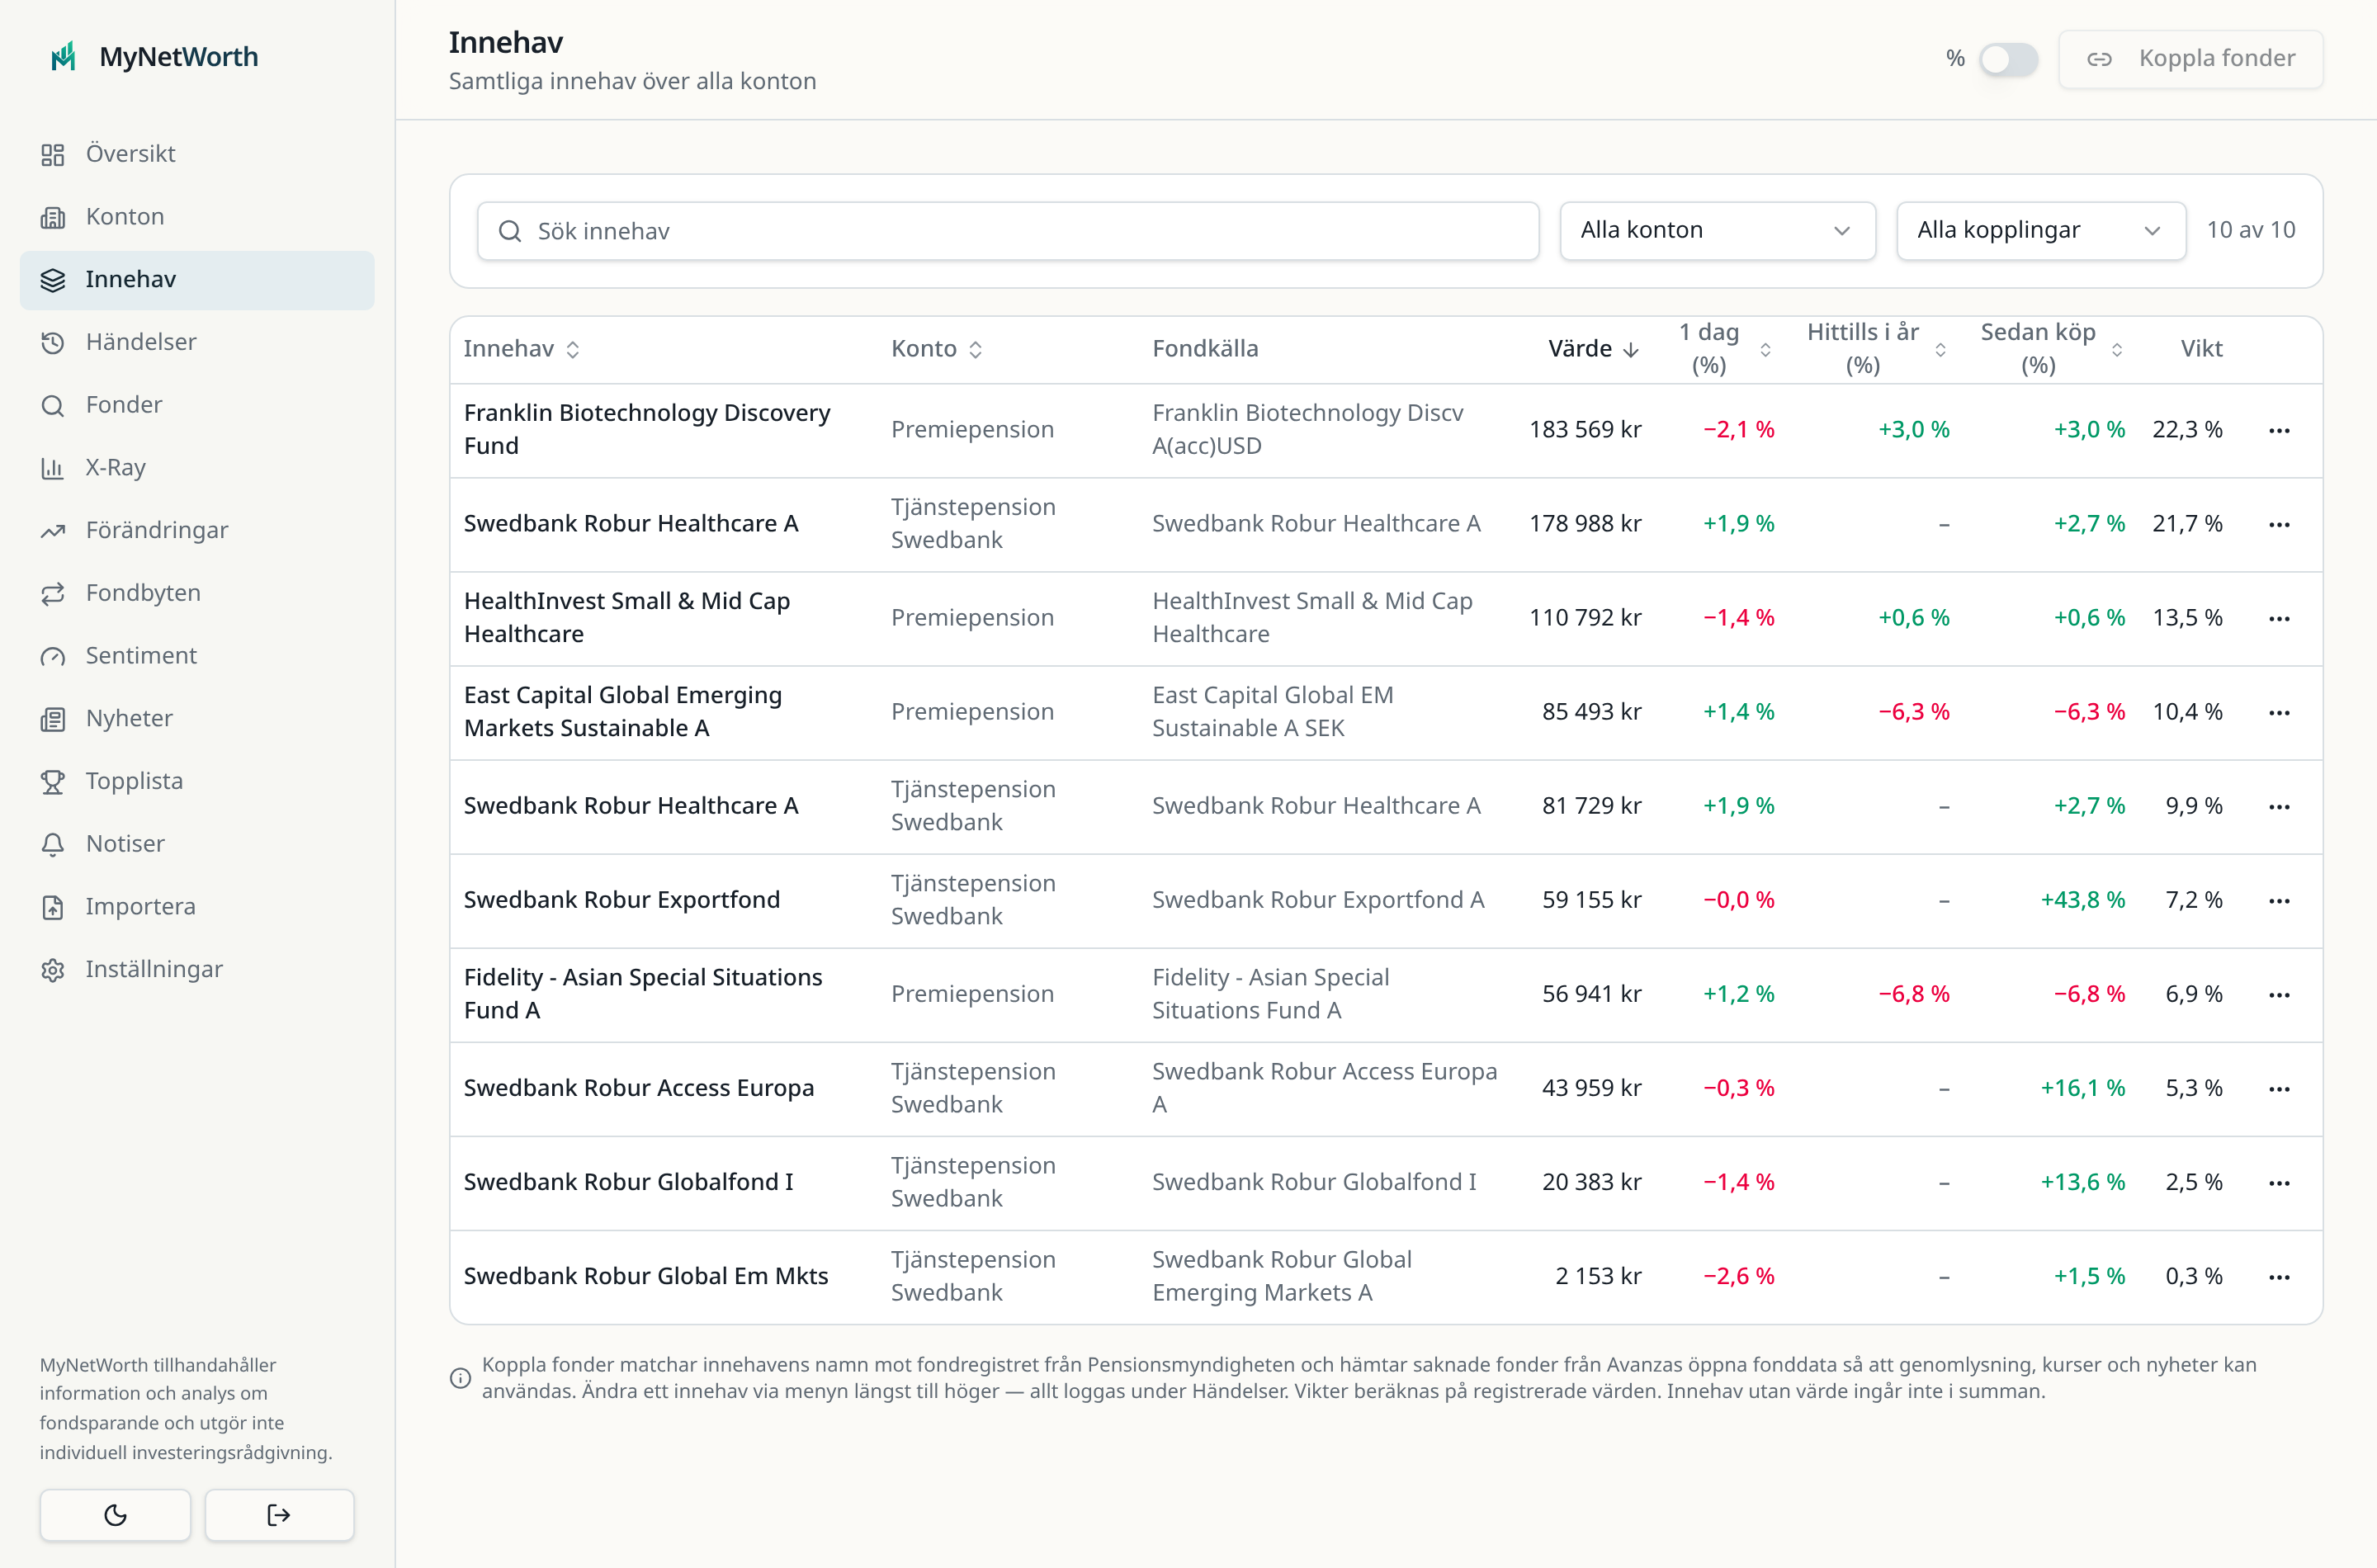Sort table by Hittills i år (%) column
The image size is (2377, 1568).
[1876, 349]
